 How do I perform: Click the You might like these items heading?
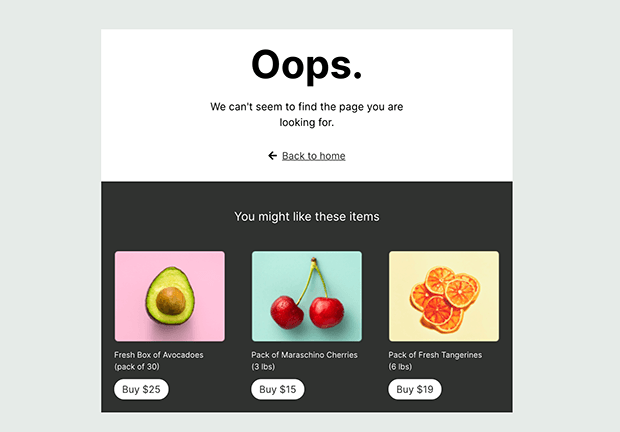[x=307, y=216]
